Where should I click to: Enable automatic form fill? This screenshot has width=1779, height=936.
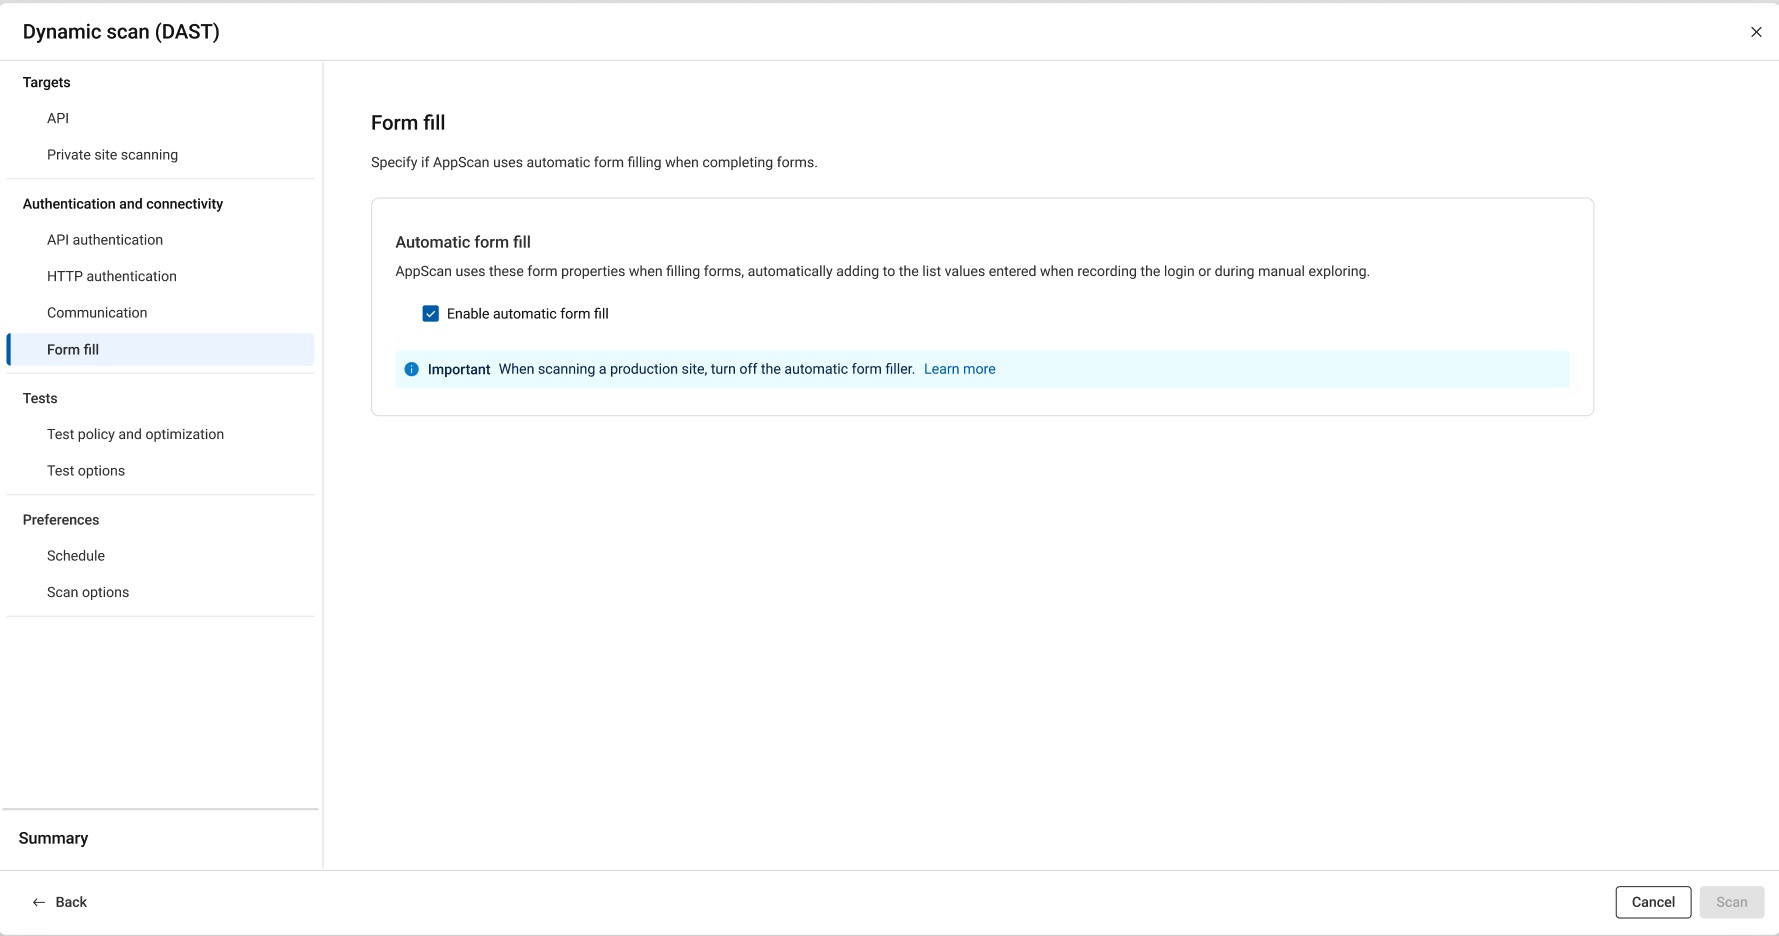[430, 313]
